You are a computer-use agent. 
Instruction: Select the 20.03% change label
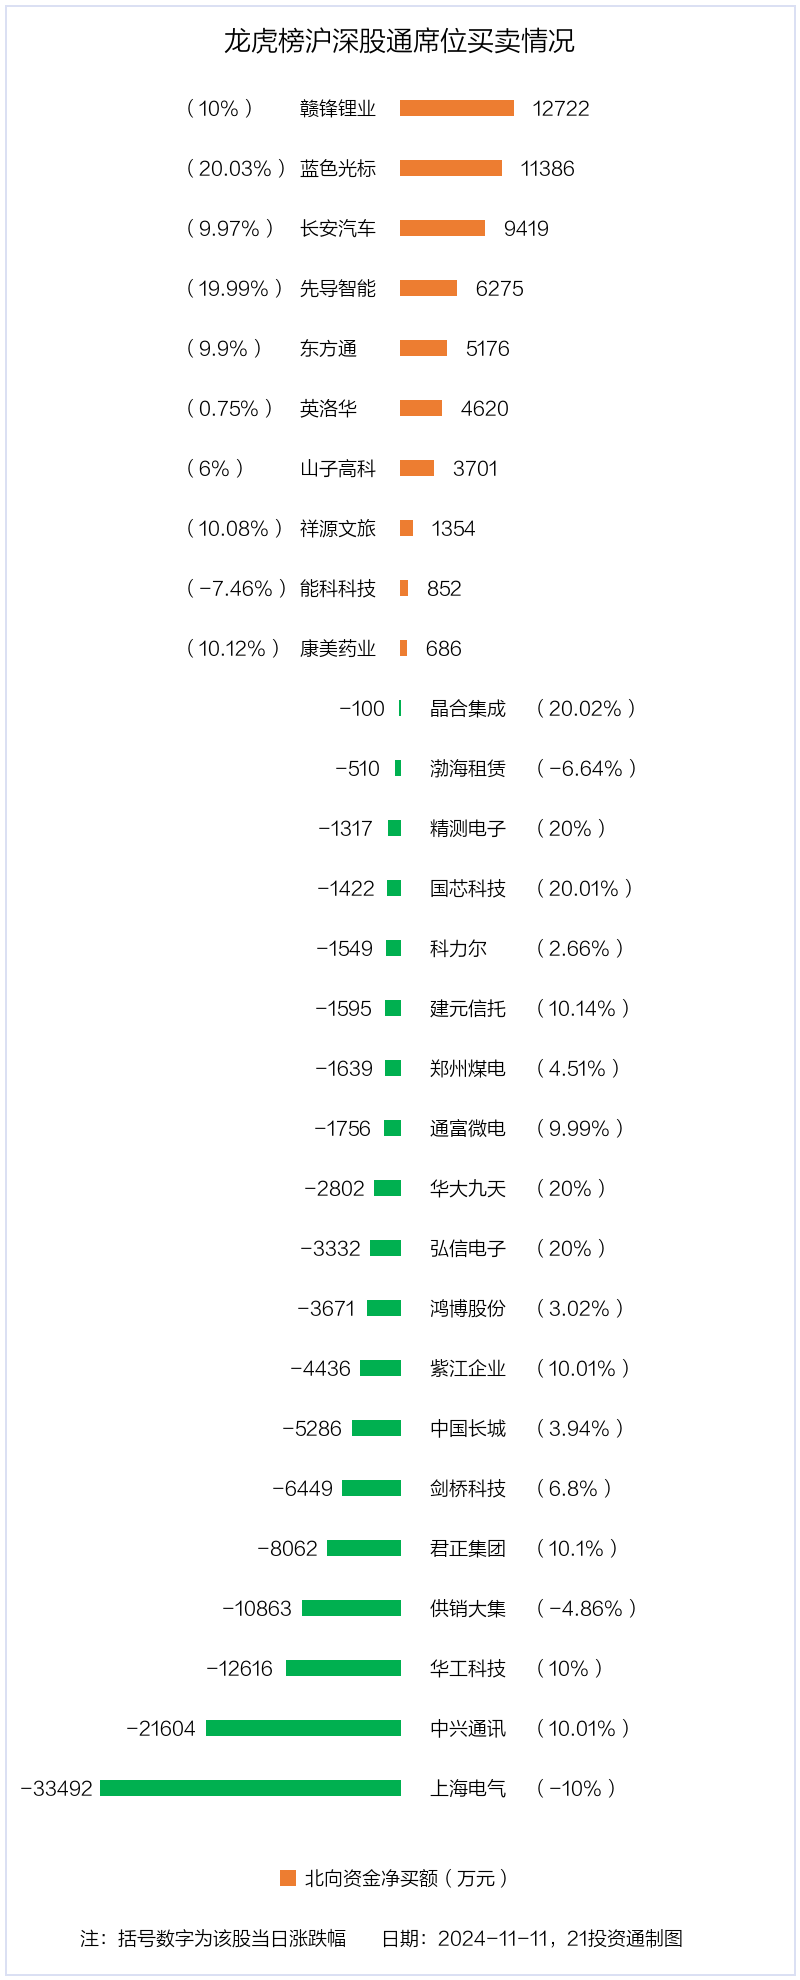[236, 168]
